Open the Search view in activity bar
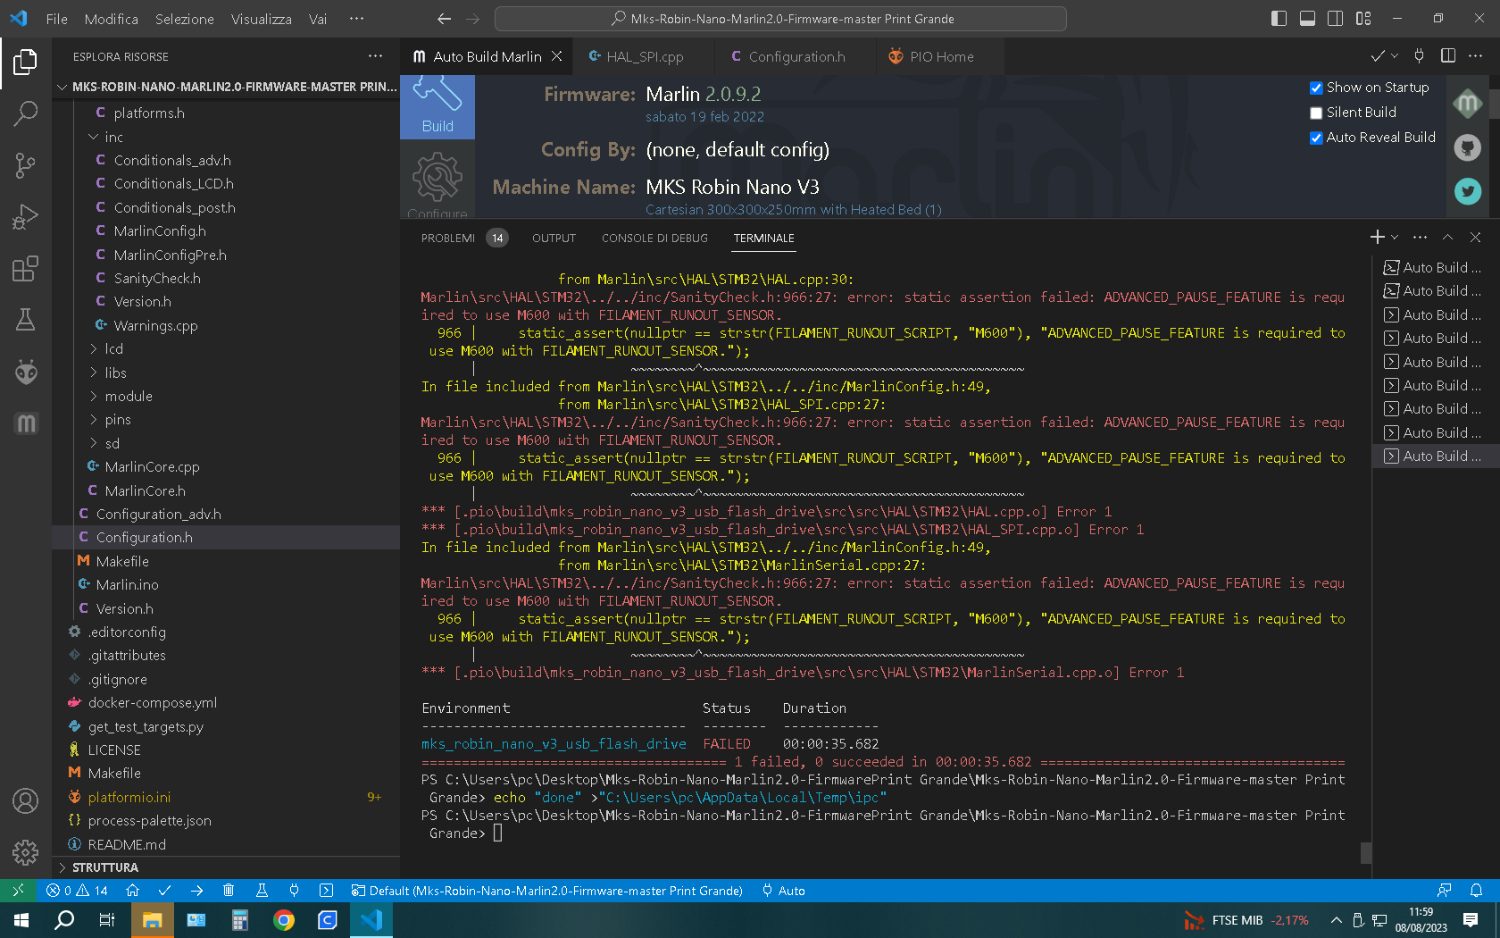 tap(25, 113)
